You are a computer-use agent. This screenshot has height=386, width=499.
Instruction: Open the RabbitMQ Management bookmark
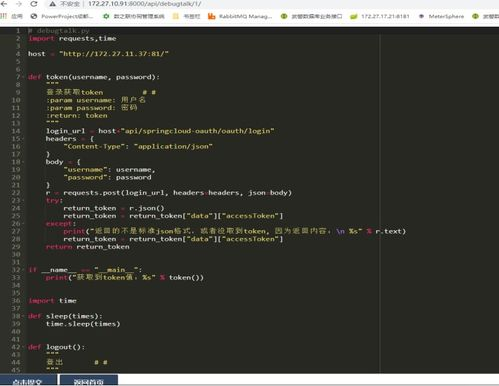[x=240, y=16]
